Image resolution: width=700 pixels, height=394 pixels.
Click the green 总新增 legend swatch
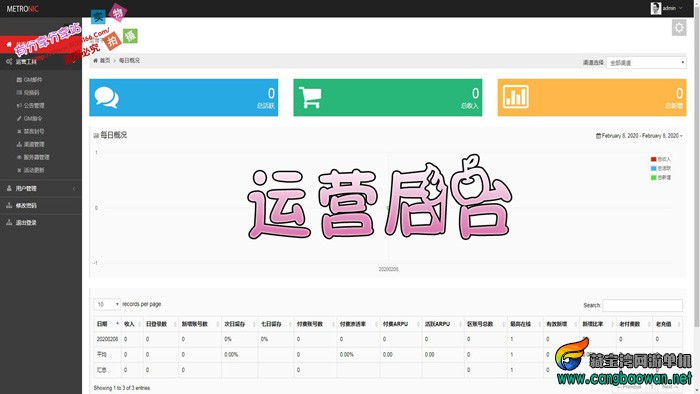(654, 178)
